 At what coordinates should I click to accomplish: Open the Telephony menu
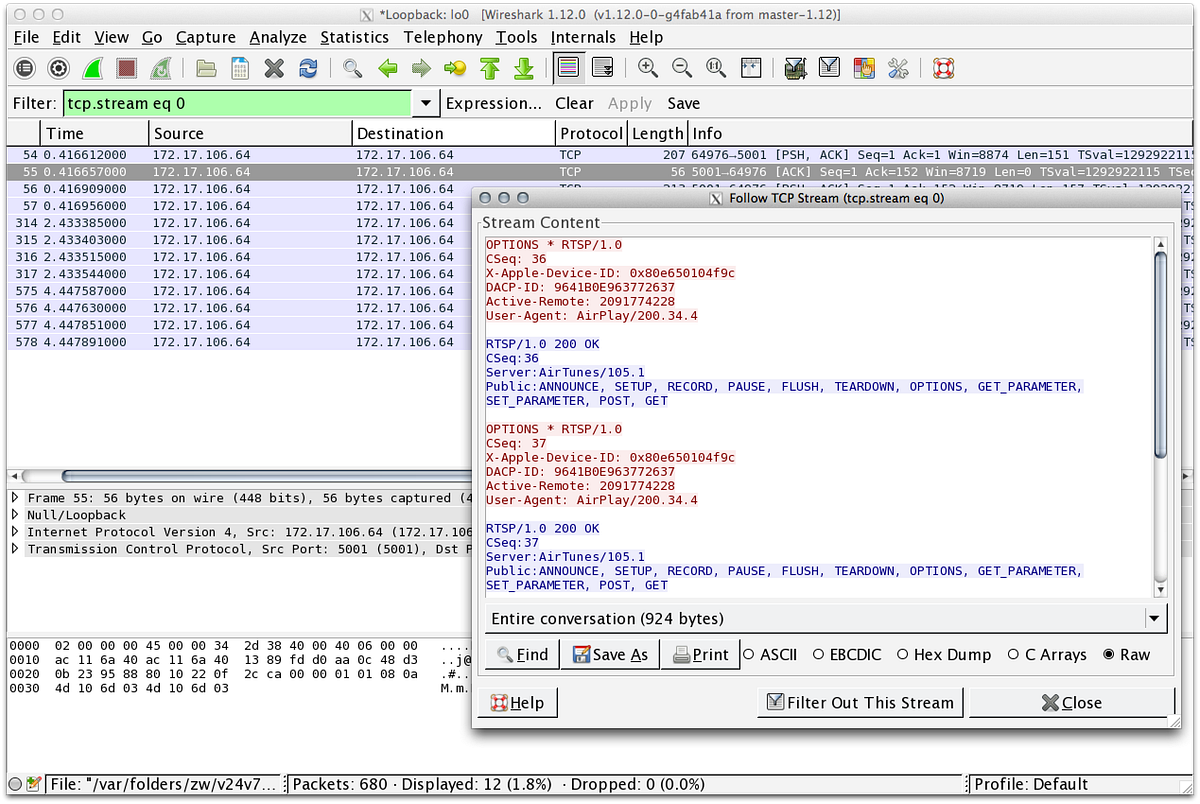[x=442, y=37]
